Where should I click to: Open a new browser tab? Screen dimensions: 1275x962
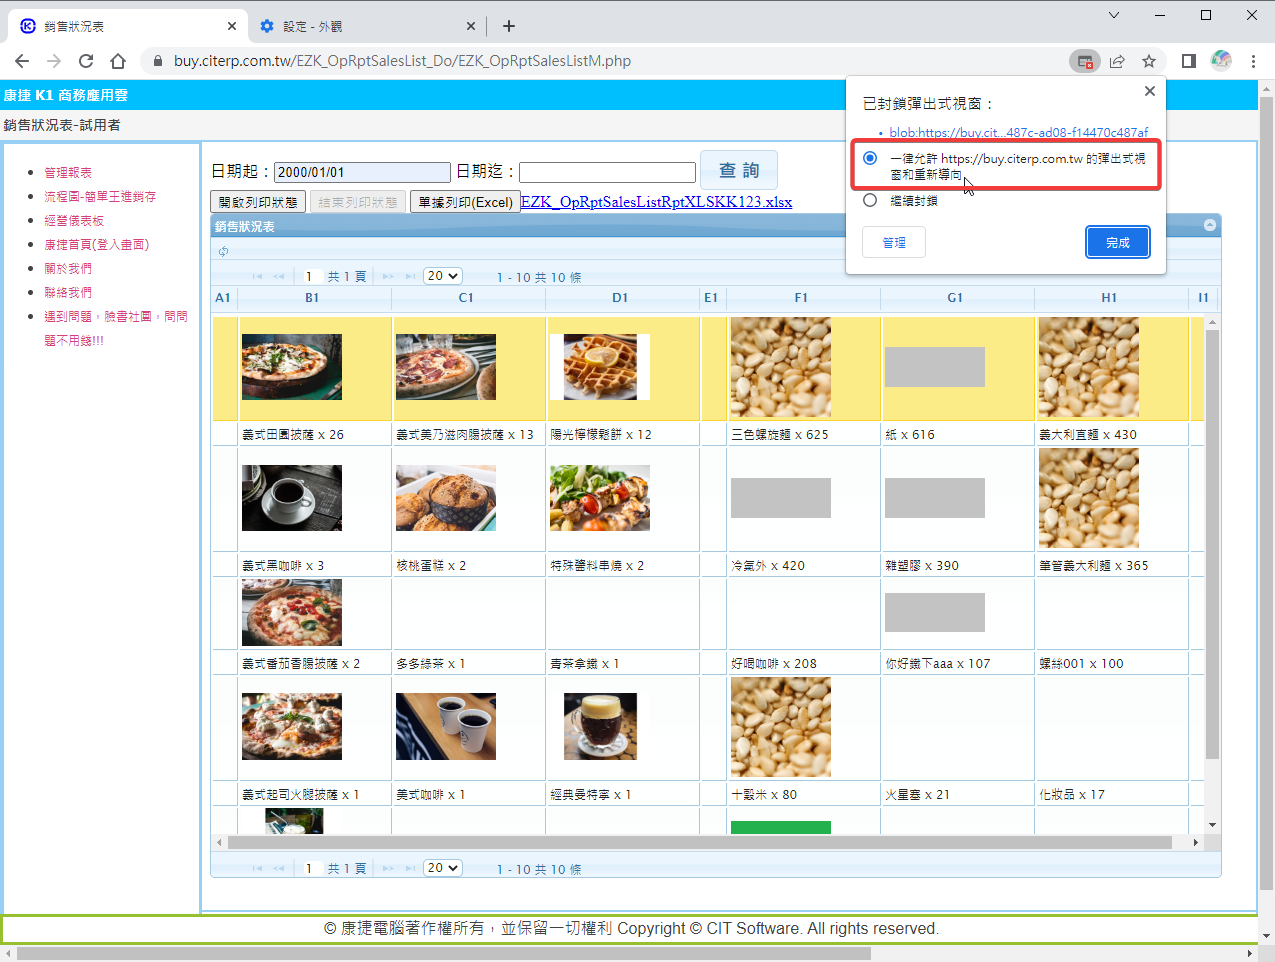tap(509, 26)
